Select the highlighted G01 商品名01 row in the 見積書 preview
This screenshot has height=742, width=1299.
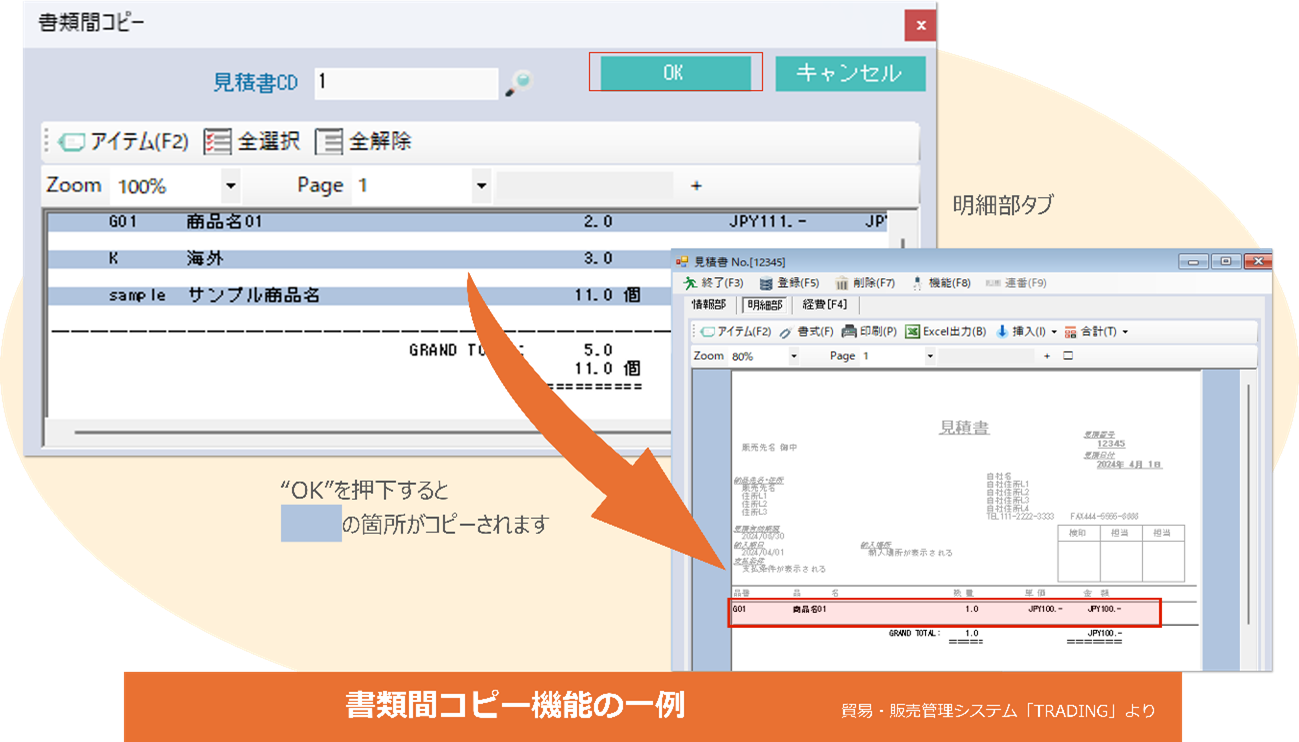pyautogui.click(x=945, y=613)
